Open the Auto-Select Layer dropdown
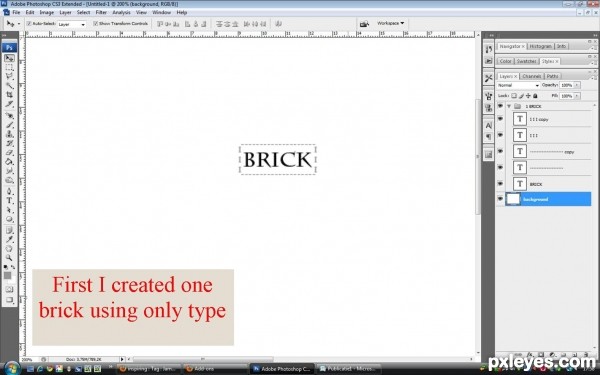The height and width of the screenshot is (375, 600). click(x=72, y=24)
